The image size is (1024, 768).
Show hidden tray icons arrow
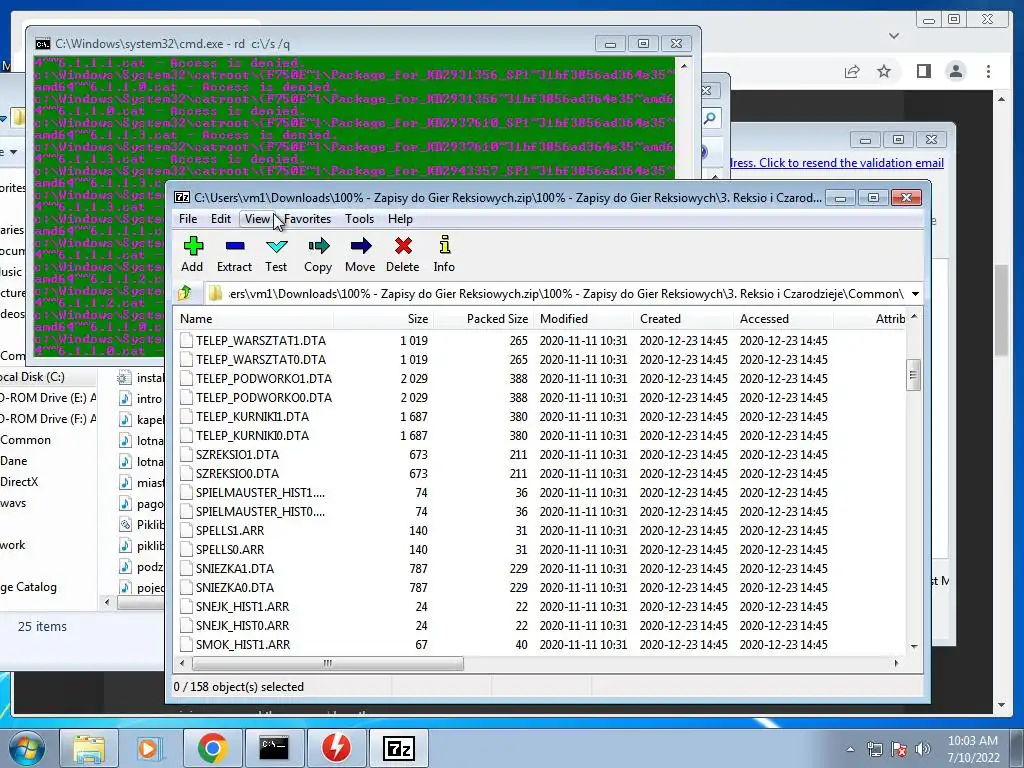click(x=850, y=749)
